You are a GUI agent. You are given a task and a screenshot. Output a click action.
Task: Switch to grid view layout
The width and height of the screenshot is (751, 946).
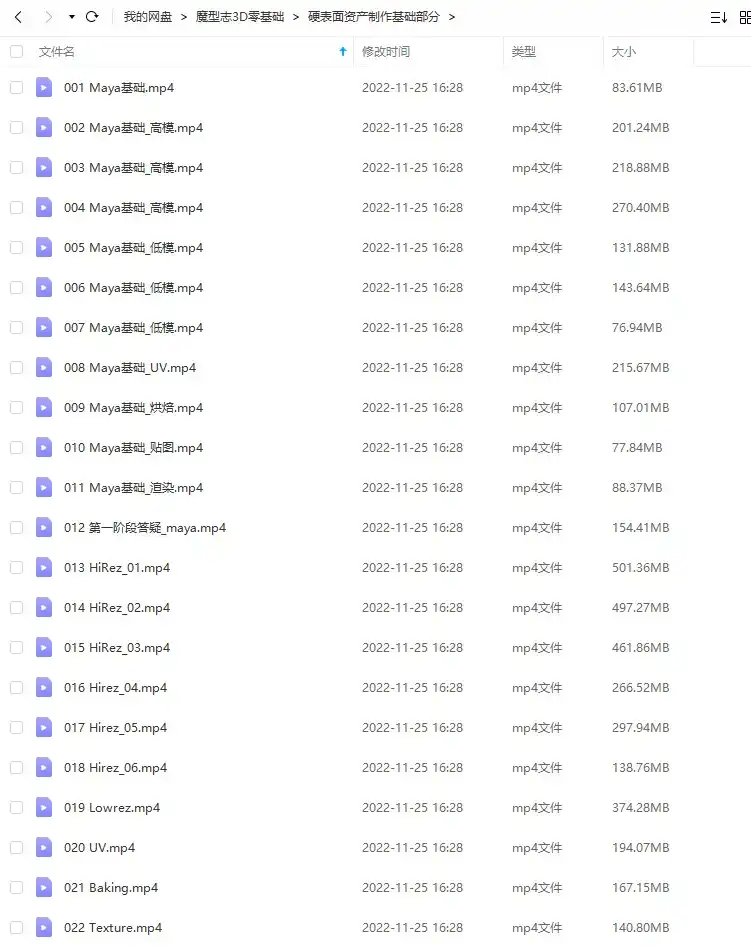[745, 17]
